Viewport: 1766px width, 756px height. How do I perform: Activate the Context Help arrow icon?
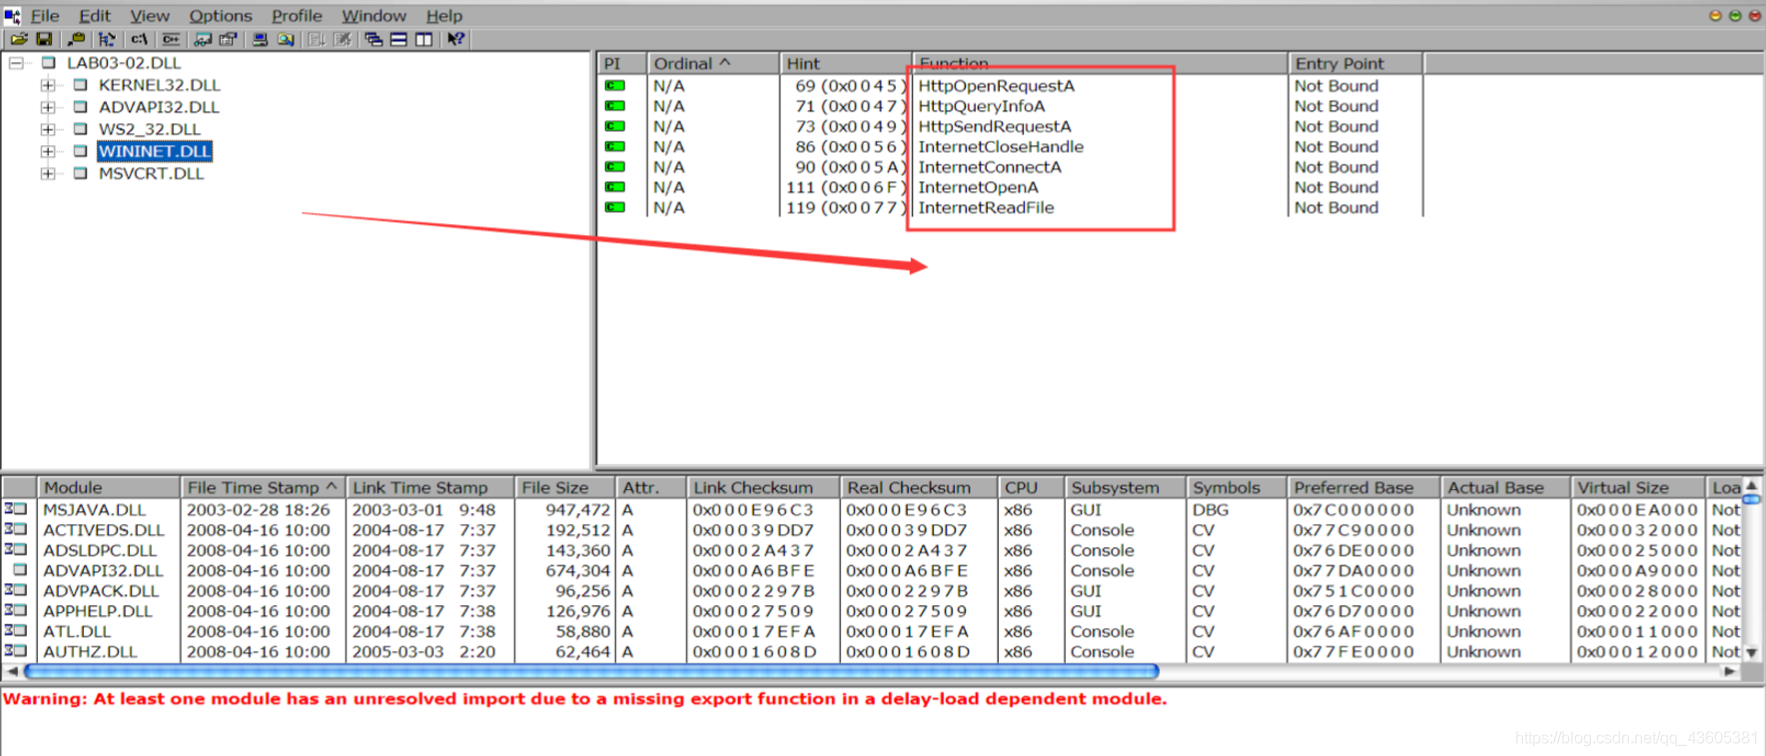pyautogui.click(x=456, y=39)
